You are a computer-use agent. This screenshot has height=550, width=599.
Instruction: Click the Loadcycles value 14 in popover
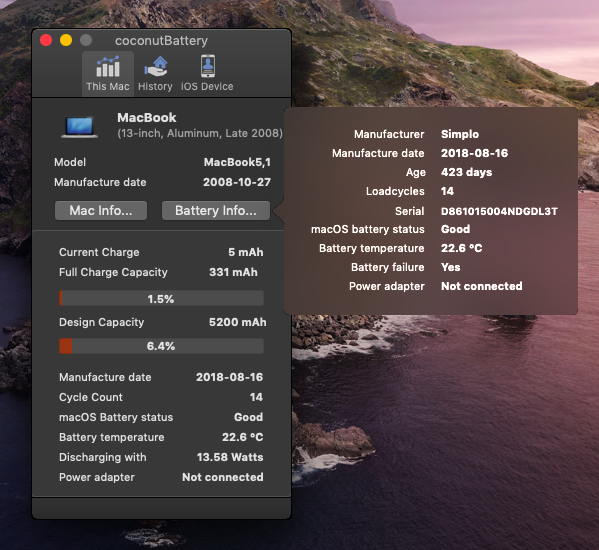click(x=447, y=191)
